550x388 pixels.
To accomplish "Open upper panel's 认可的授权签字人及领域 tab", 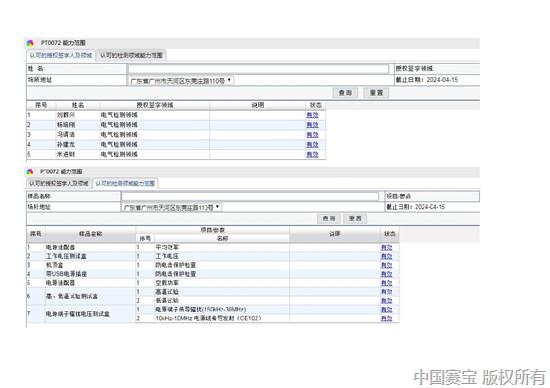I will (x=61, y=55).
